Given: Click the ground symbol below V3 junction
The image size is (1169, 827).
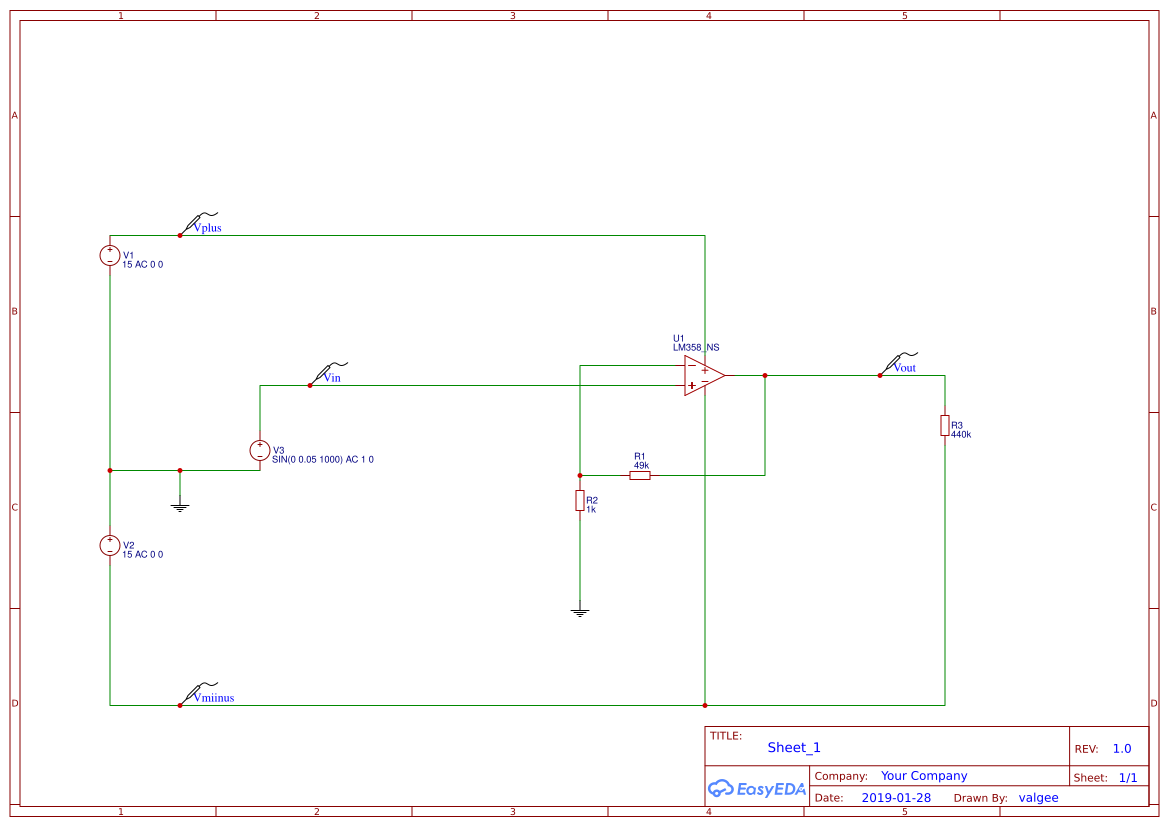Looking at the screenshot, I should 180,506.
